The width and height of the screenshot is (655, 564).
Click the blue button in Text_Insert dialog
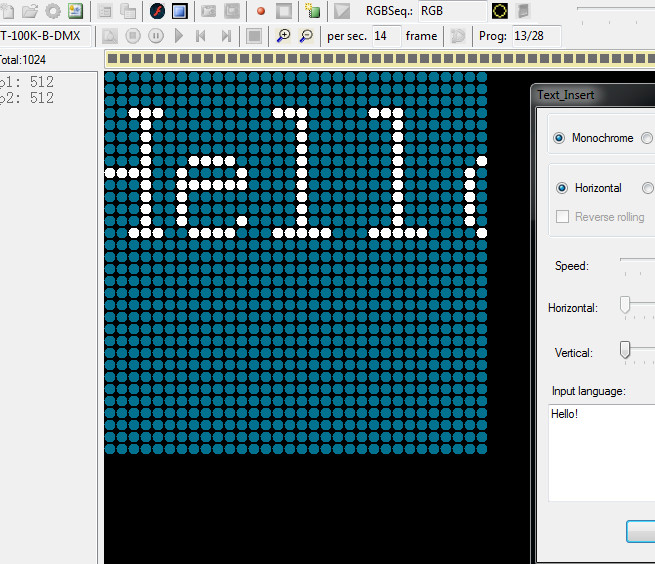point(641,531)
